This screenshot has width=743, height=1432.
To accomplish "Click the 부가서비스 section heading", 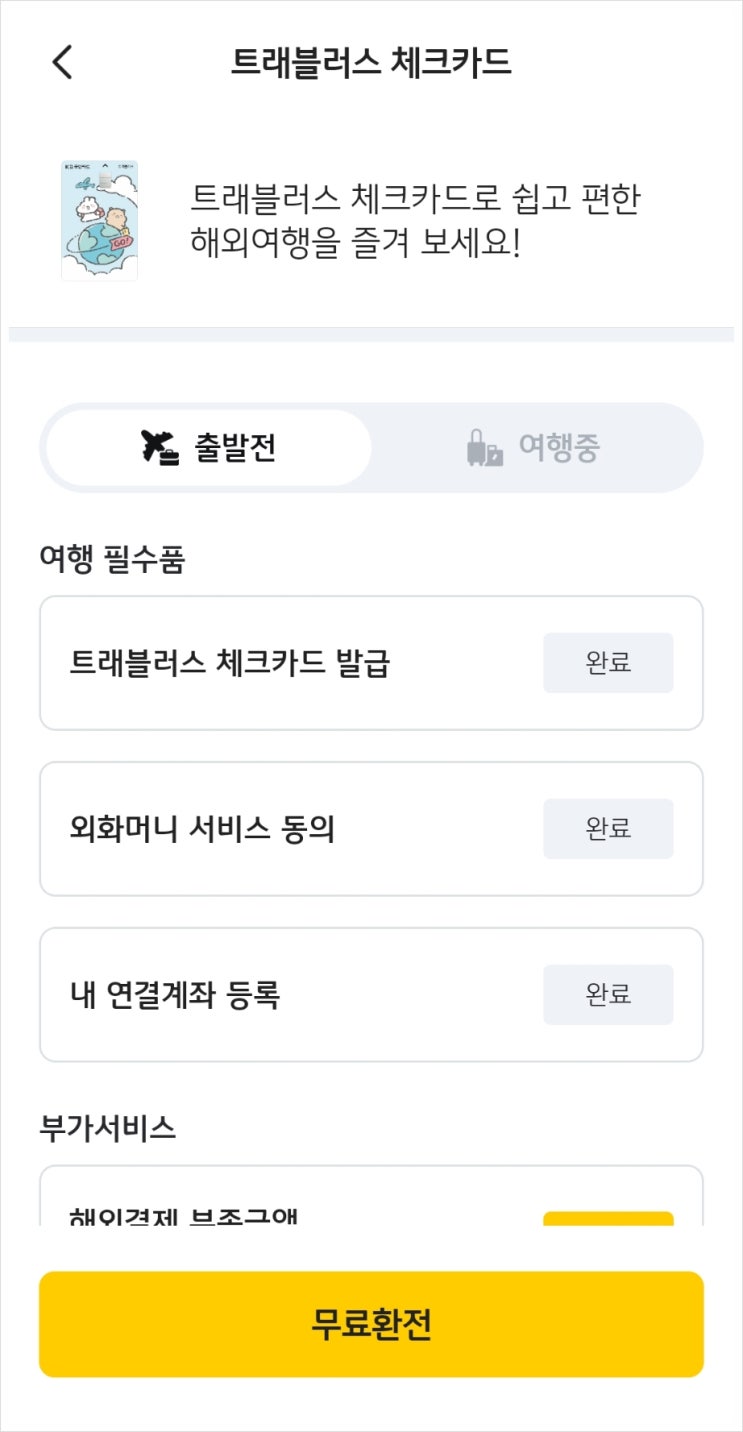I will click(108, 1127).
